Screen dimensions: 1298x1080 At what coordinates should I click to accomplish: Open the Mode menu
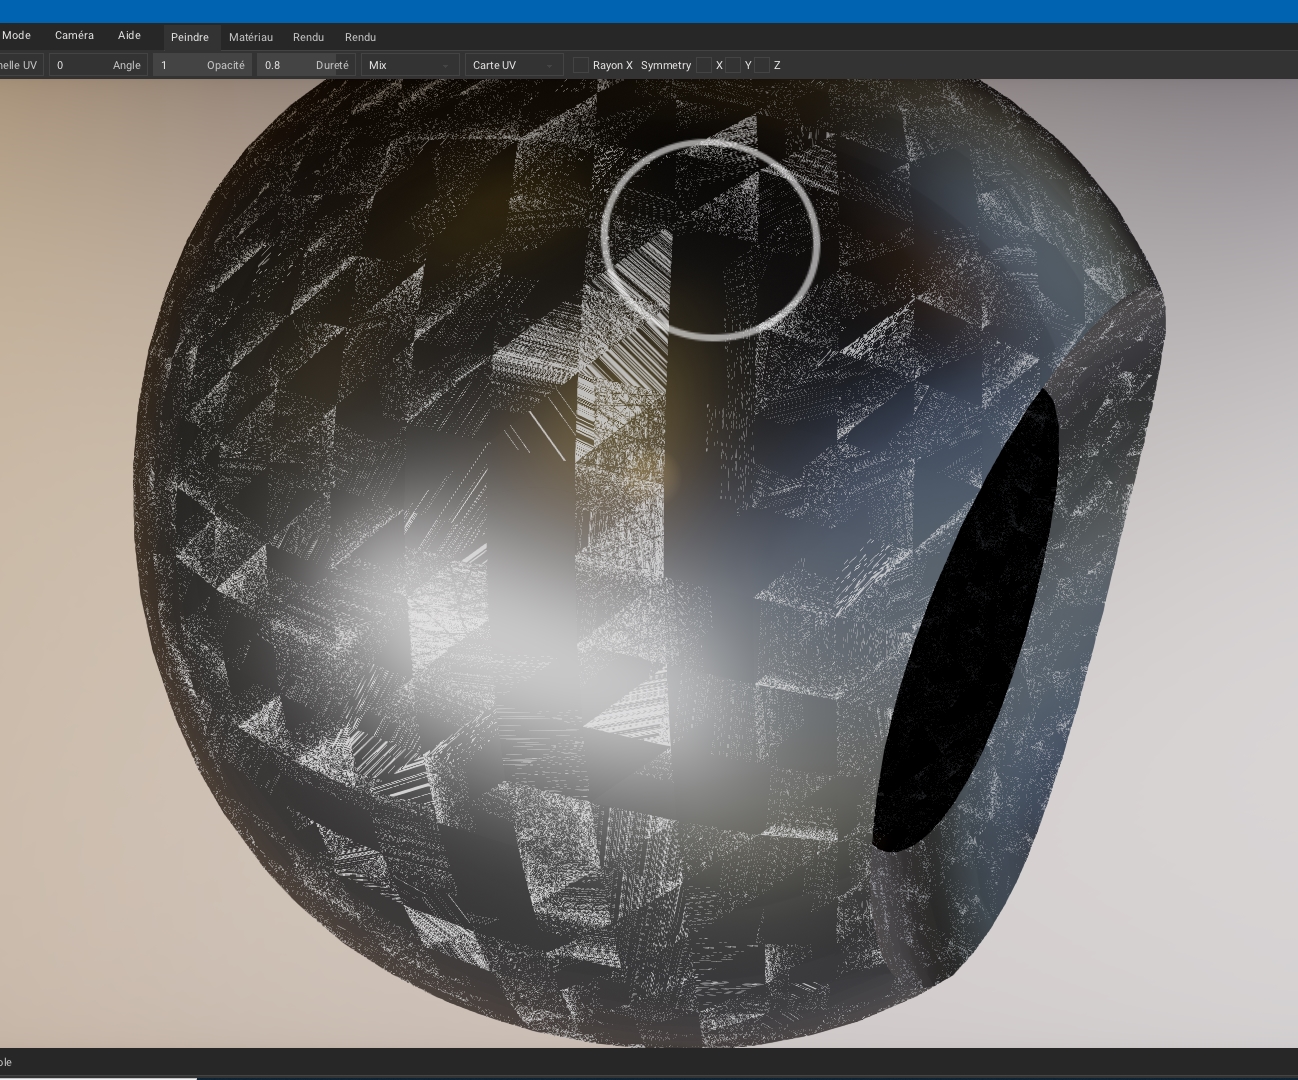click(x=17, y=35)
